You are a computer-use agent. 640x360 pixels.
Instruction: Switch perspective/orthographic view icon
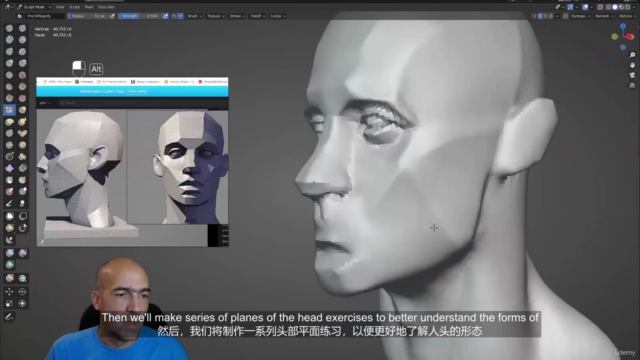632,85
